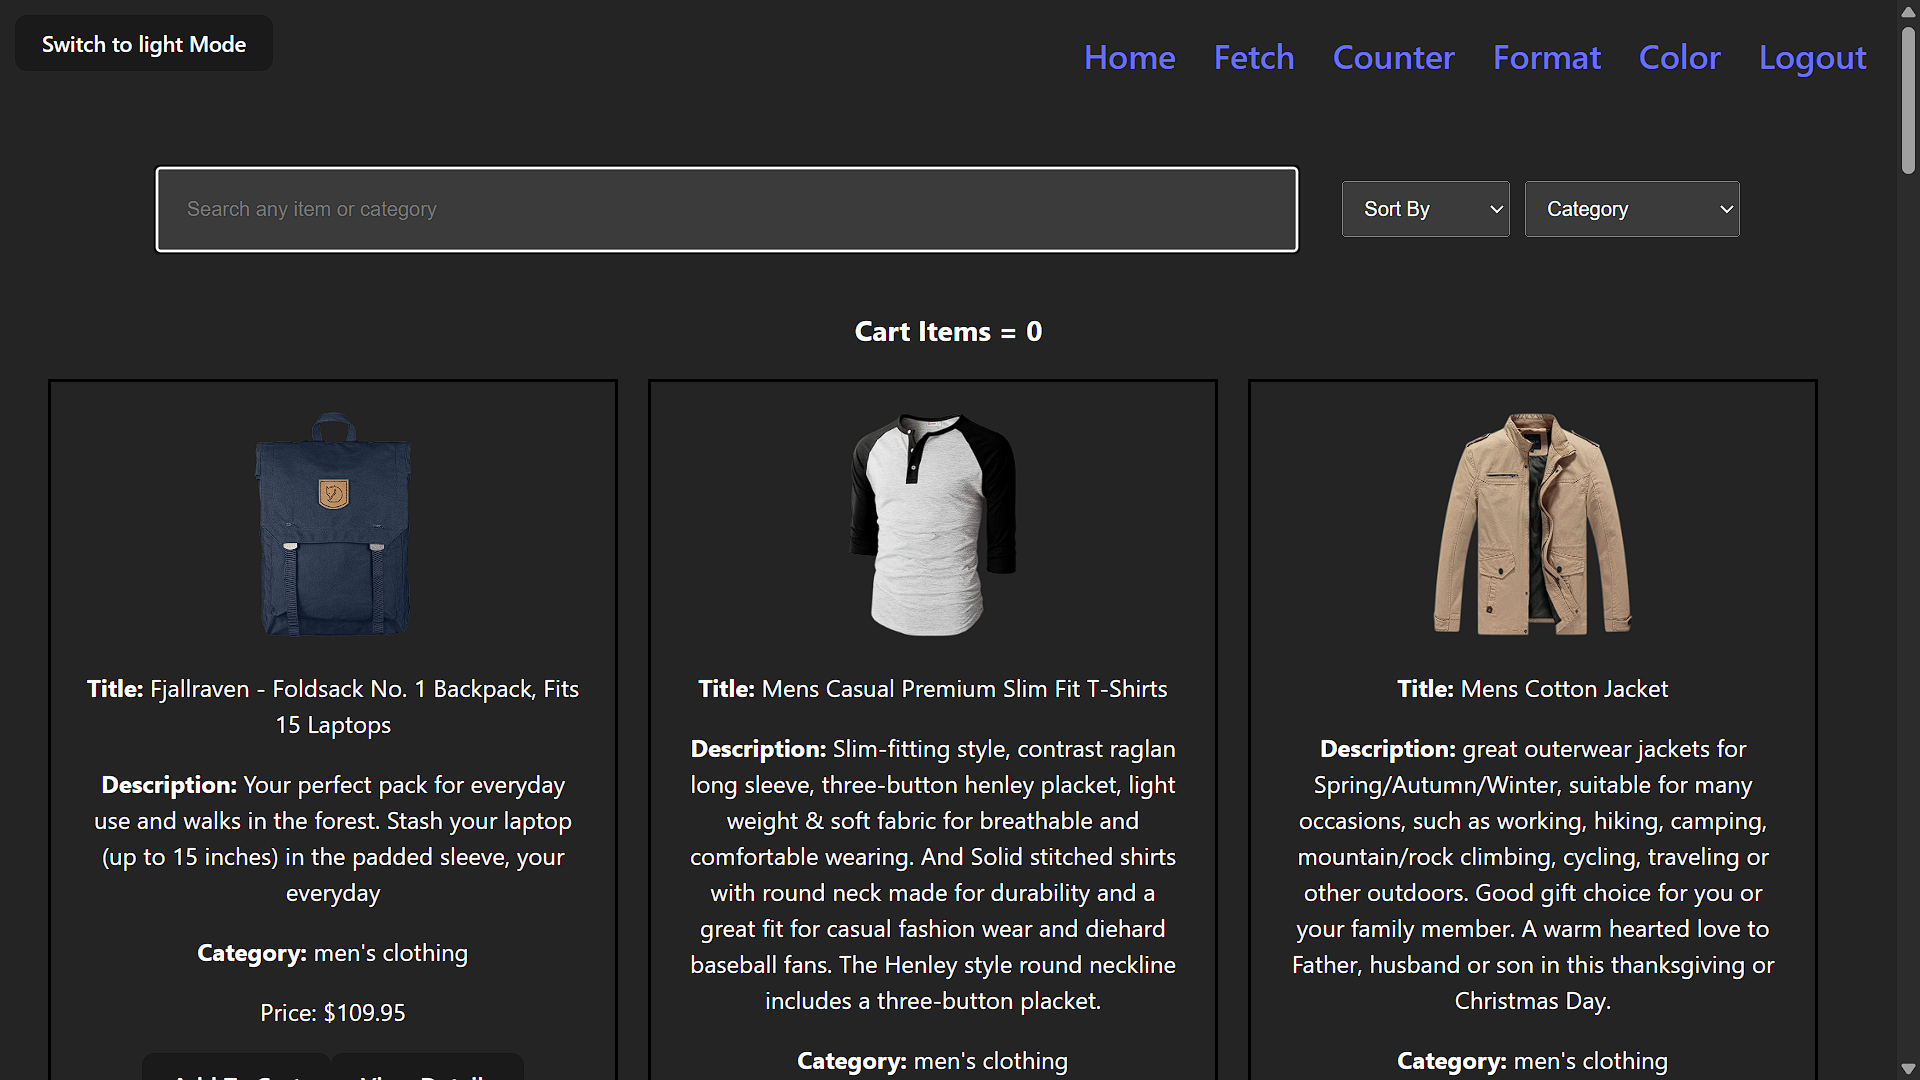Click the tan cotton jacket image
This screenshot has height=1080, width=1920.
pos(1532,524)
